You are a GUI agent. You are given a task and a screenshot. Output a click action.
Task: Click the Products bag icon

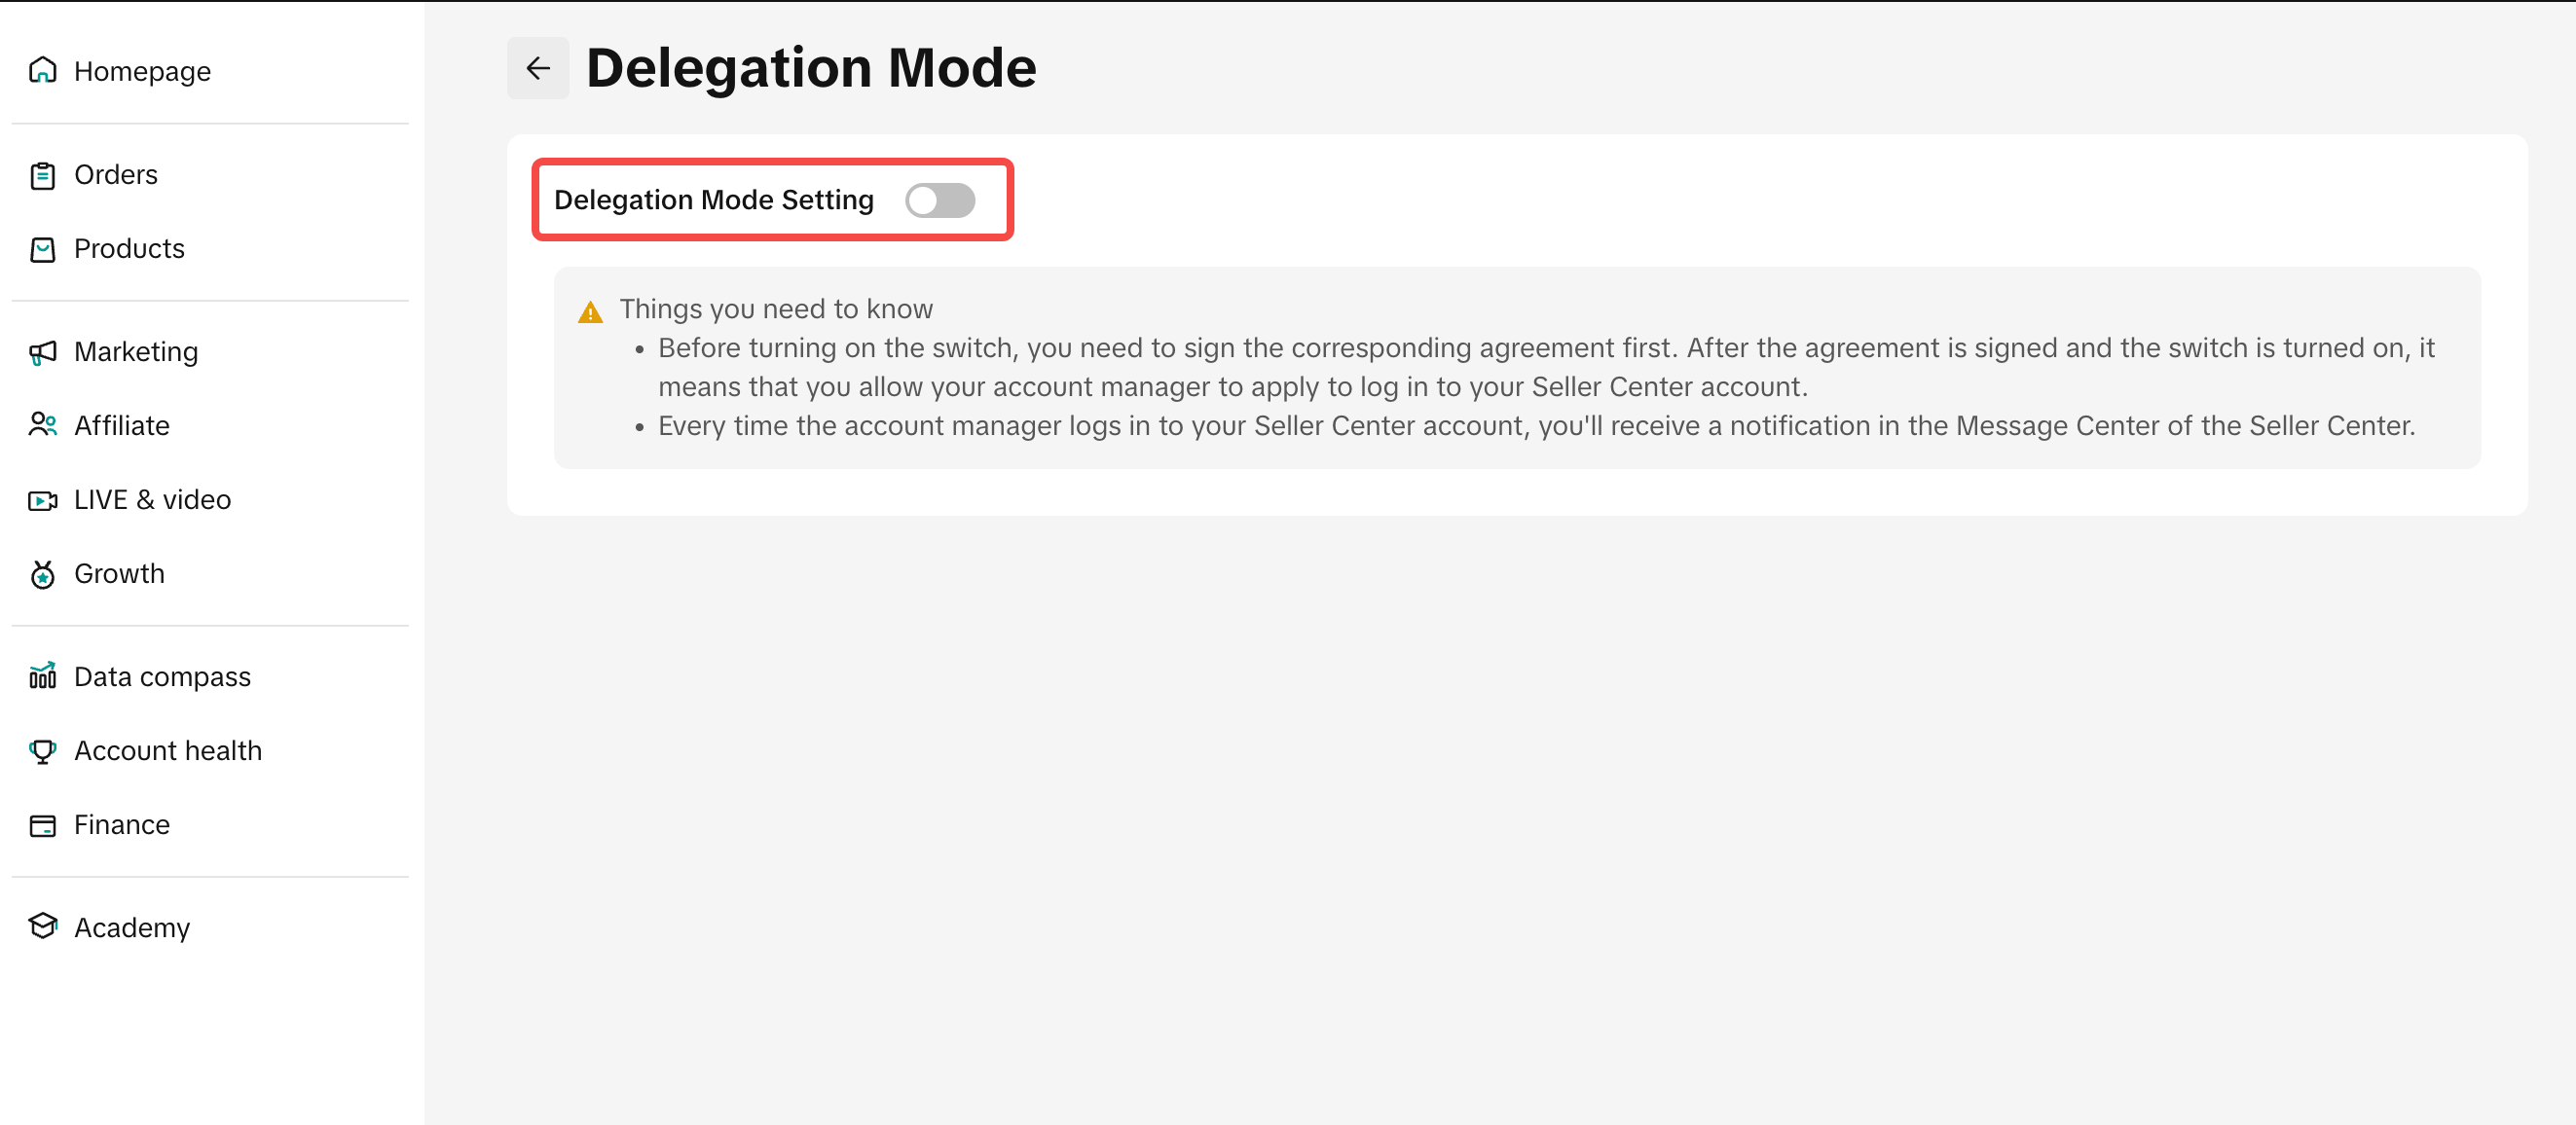coord(42,249)
